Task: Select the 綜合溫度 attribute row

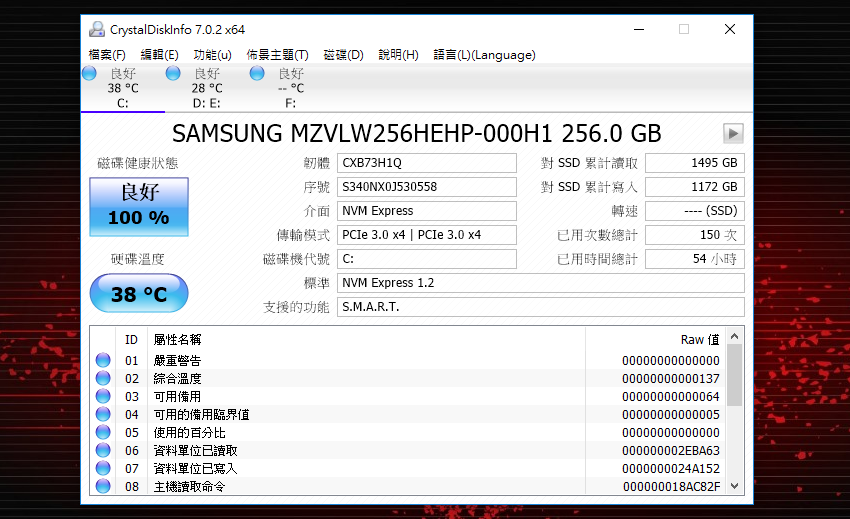Action: click(x=408, y=378)
